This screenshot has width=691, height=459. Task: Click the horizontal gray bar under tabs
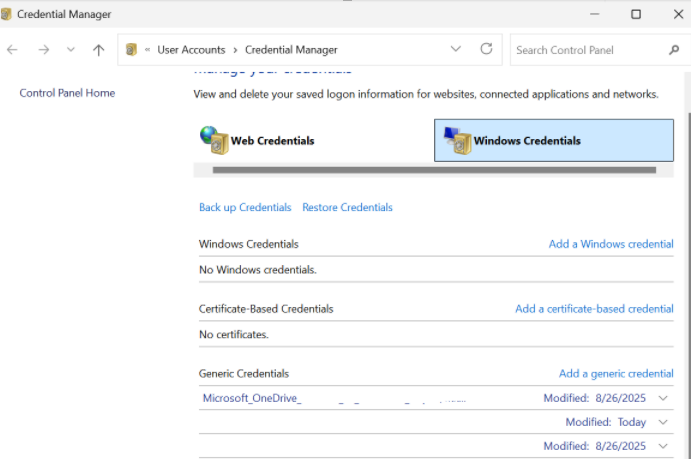click(x=434, y=170)
